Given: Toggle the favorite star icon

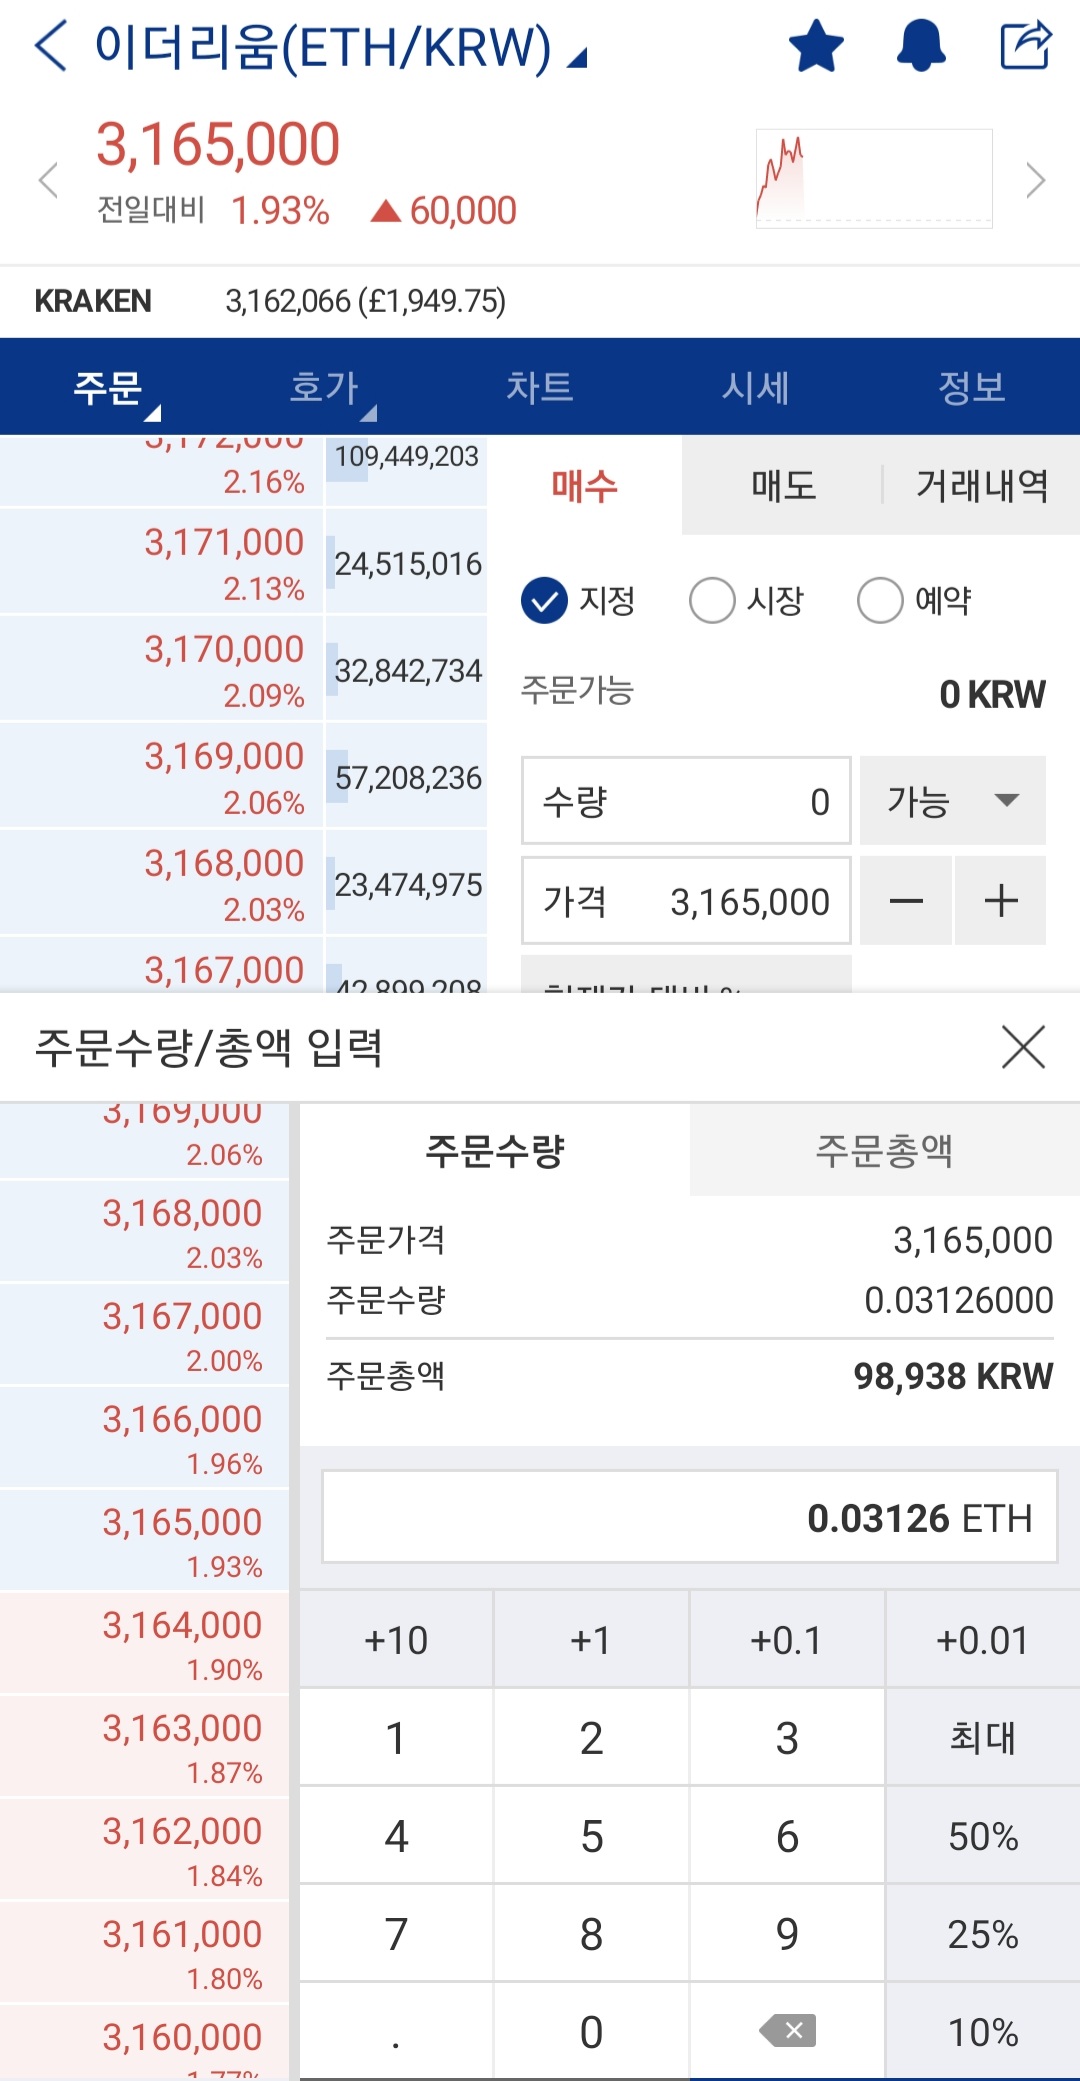Looking at the screenshot, I should click(x=816, y=46).
